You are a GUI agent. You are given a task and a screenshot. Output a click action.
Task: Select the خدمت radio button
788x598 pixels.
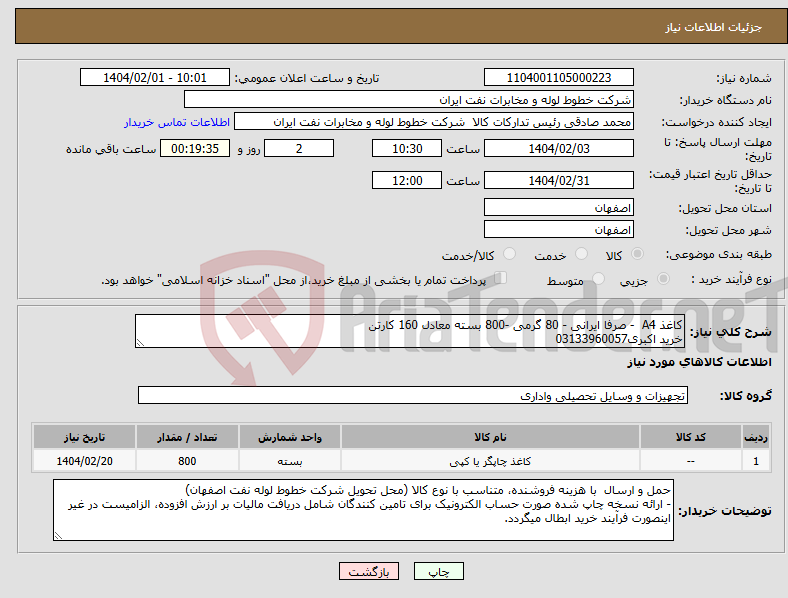(x=581, y=254)
